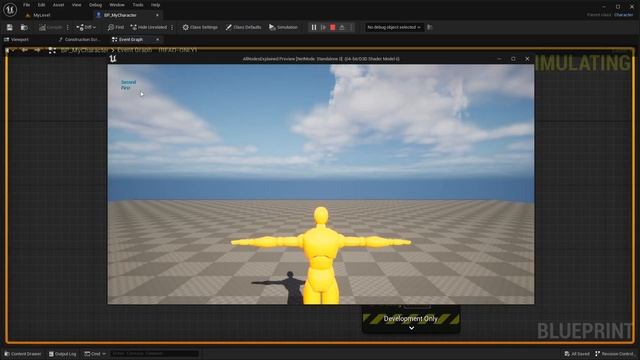This screenshot has height=360, width=640.
Task: Expand the Development Only node chevron
Action: pyautogui.click(x=411, y=328)
